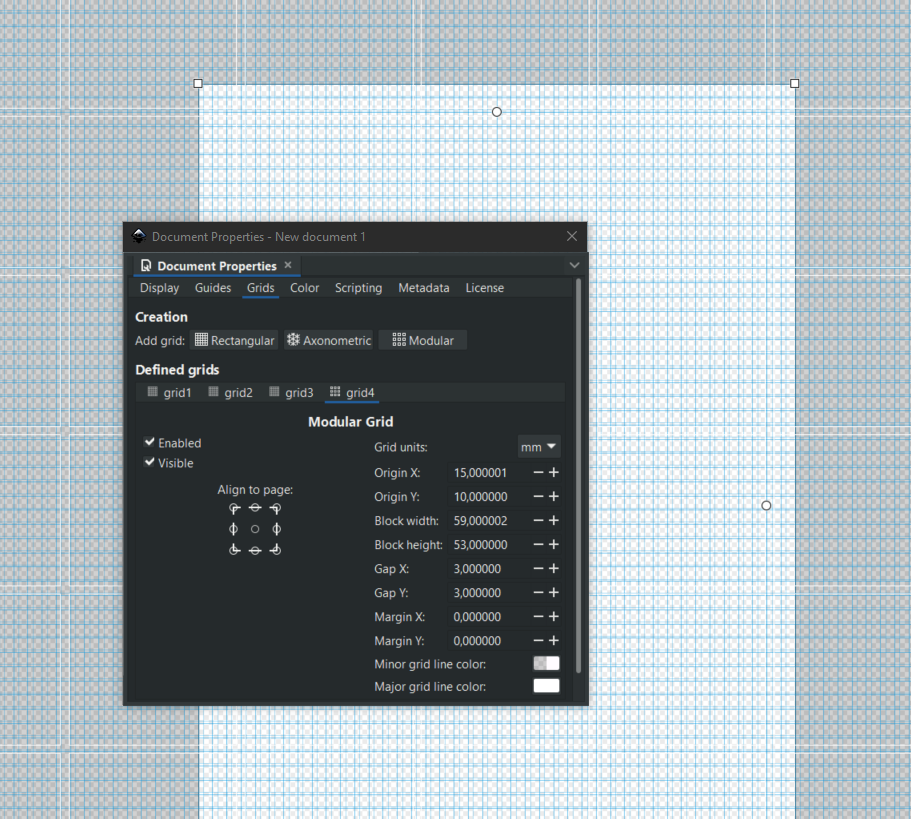Viewport: 911px width, 819px height.
Task: Decrease Block height with minus button
Action: point(538,544)
